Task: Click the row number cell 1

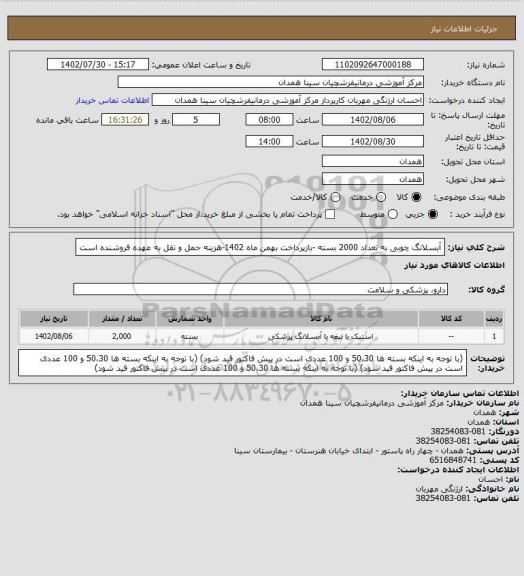Action: pyautogui.click(x=494, y=336)
